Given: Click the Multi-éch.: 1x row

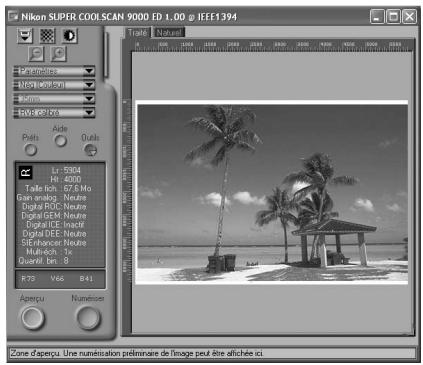Looking at the screenshot, I should (x=49, y=252).
